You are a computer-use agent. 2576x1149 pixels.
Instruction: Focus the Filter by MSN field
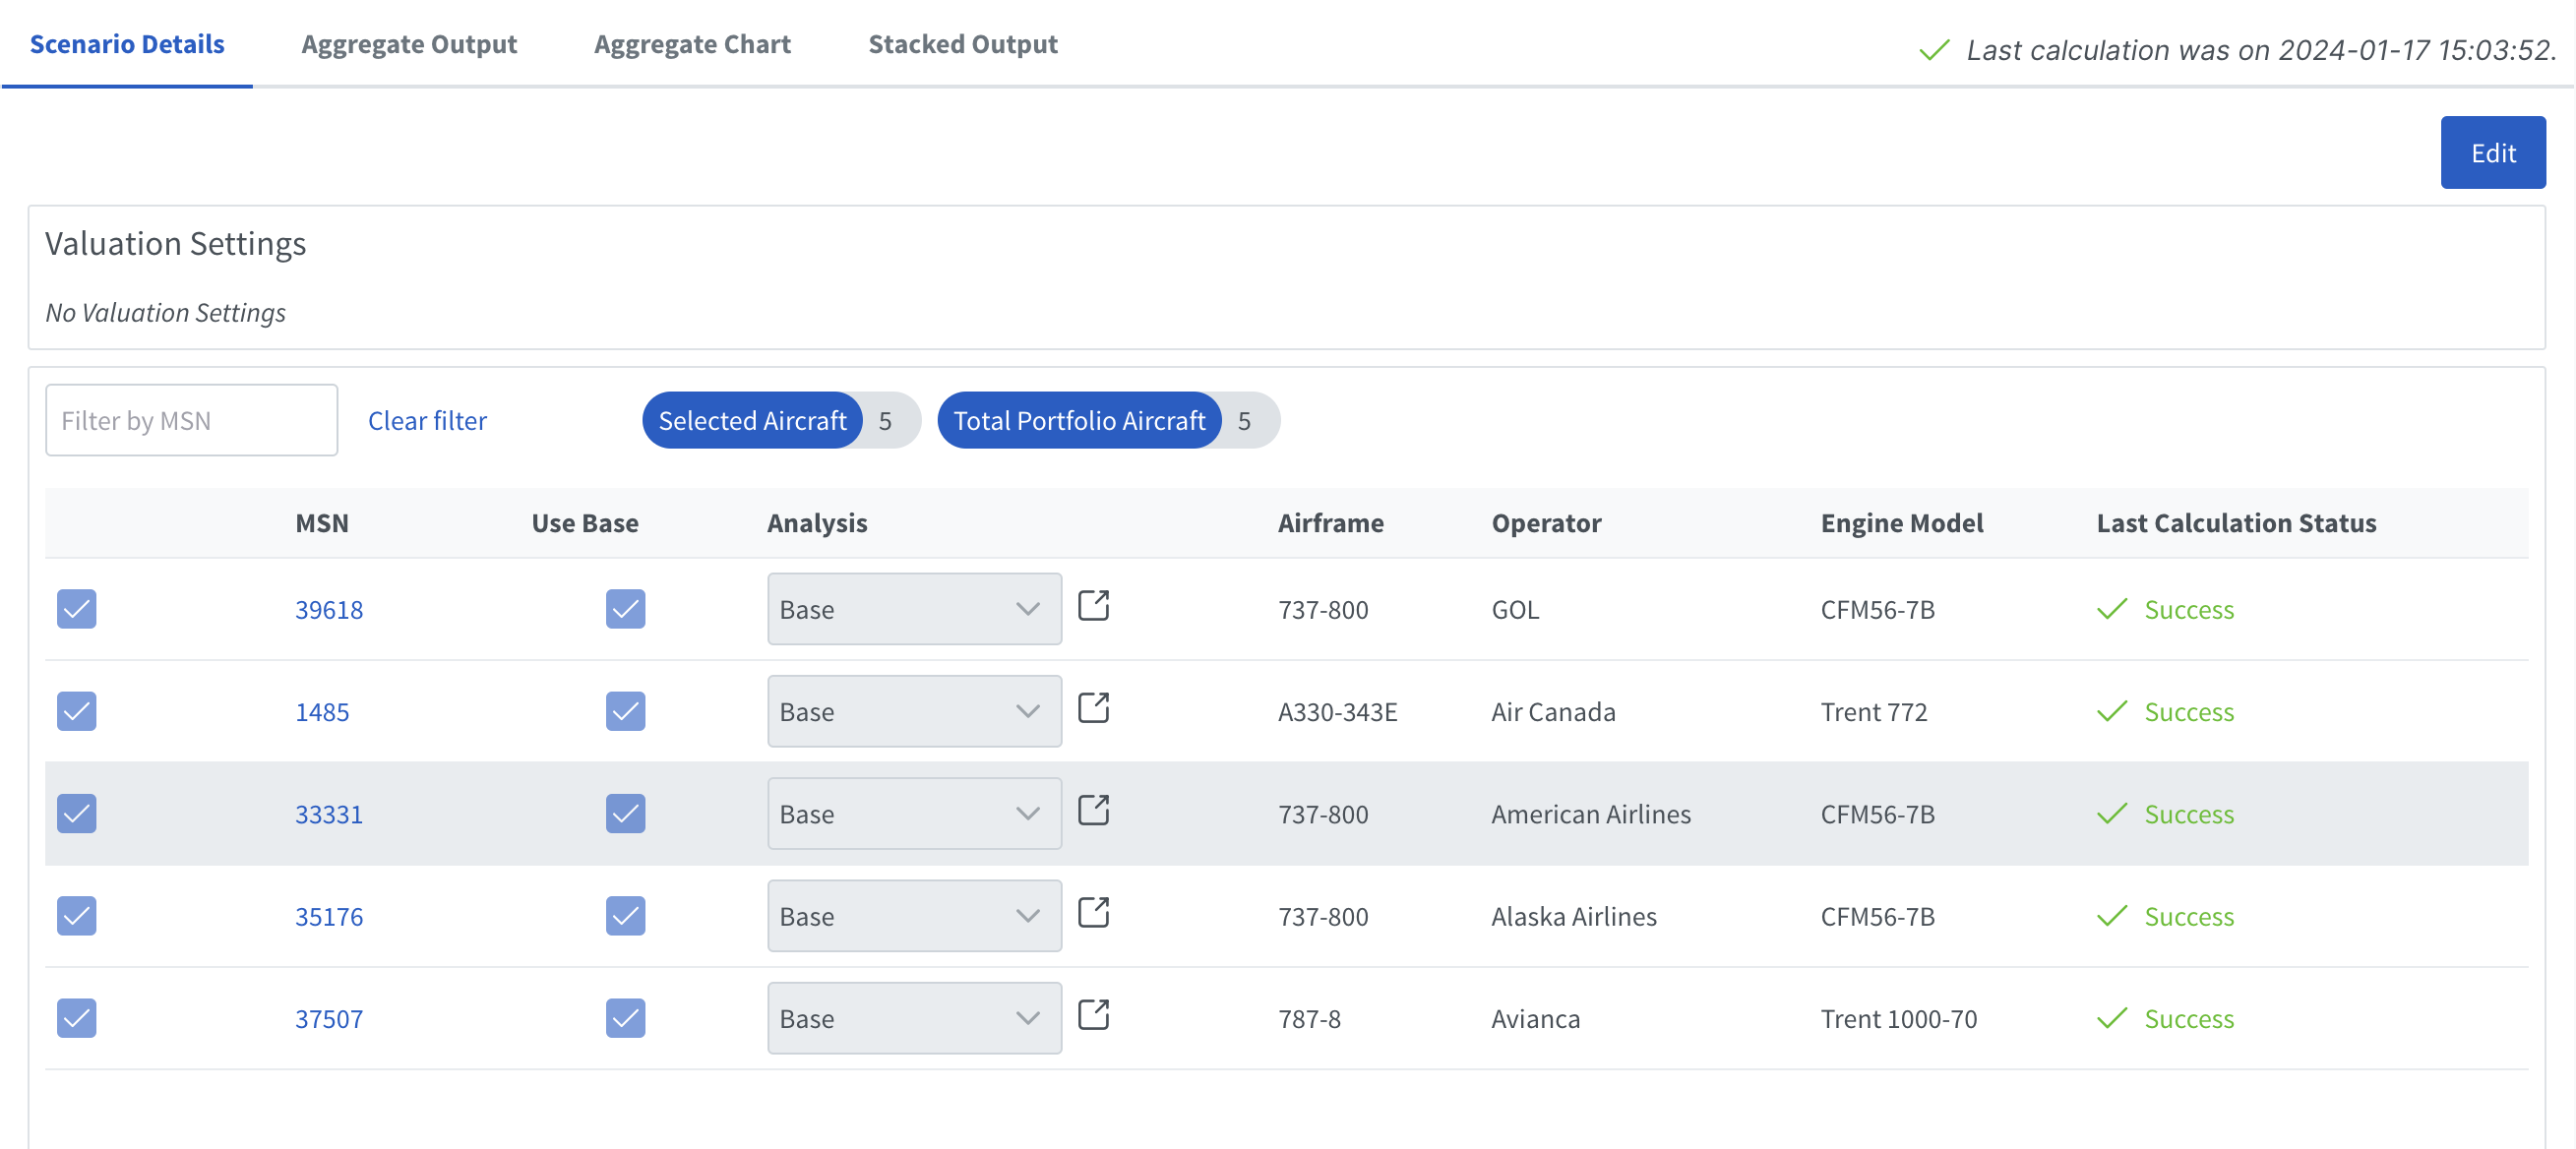click(x=191, y=421)
